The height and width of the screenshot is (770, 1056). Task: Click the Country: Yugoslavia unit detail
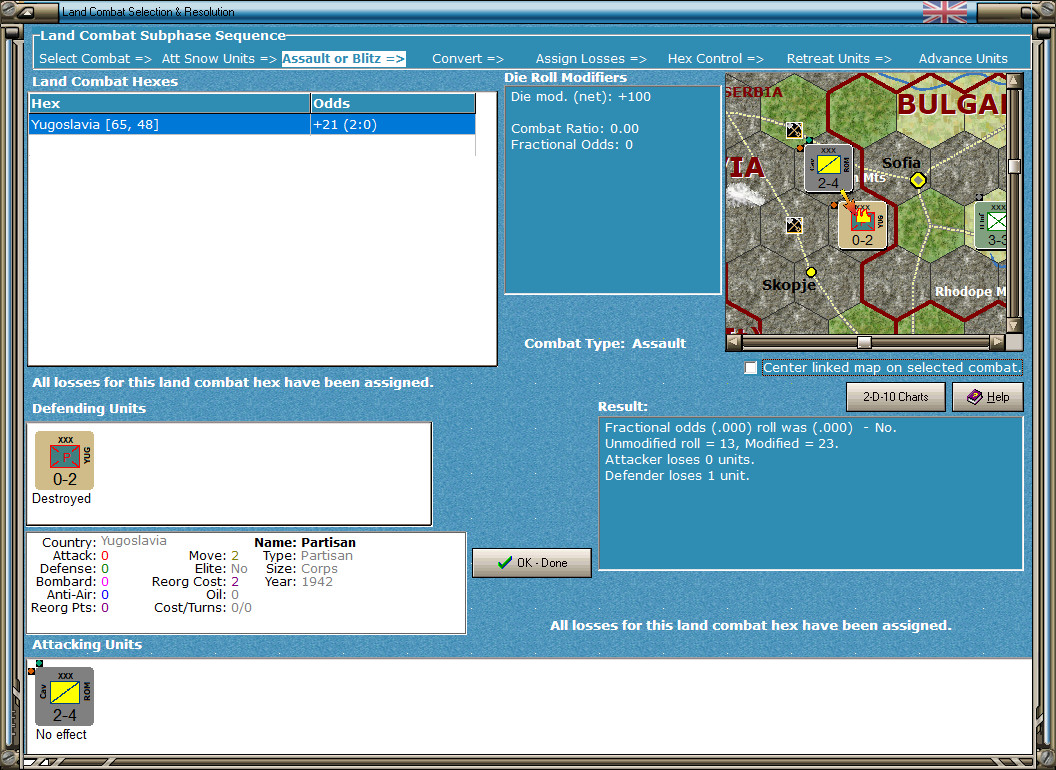[104, 542]
